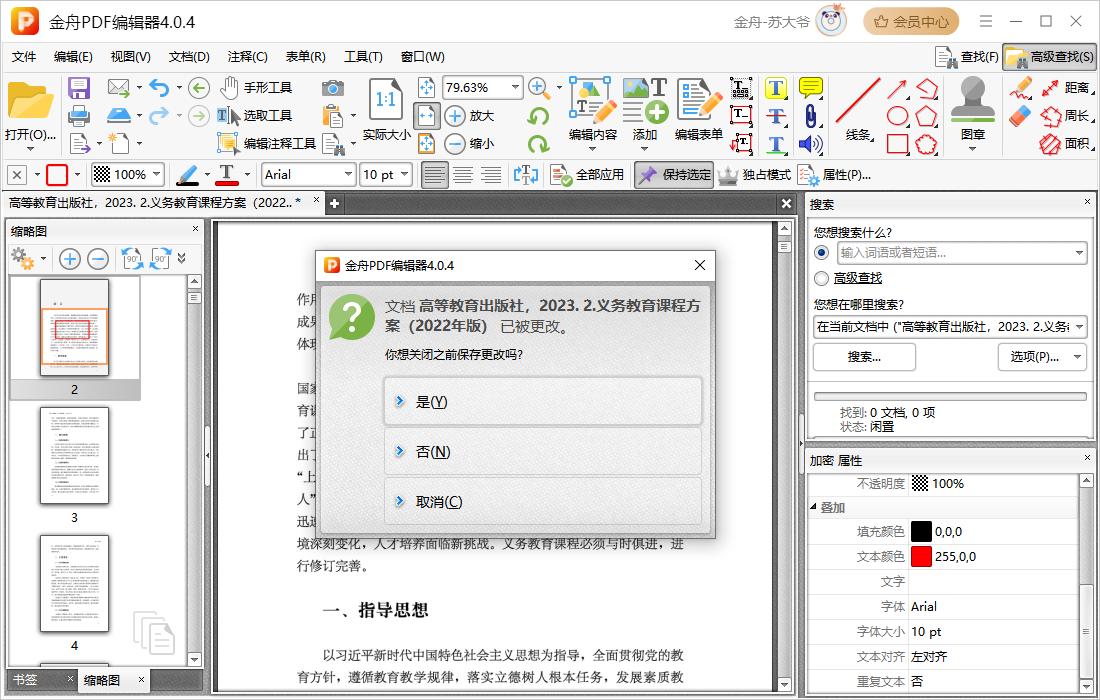Screen dimensions: 1100x700
Task: Click the save floppy disk icon
Action: point(79,88)
